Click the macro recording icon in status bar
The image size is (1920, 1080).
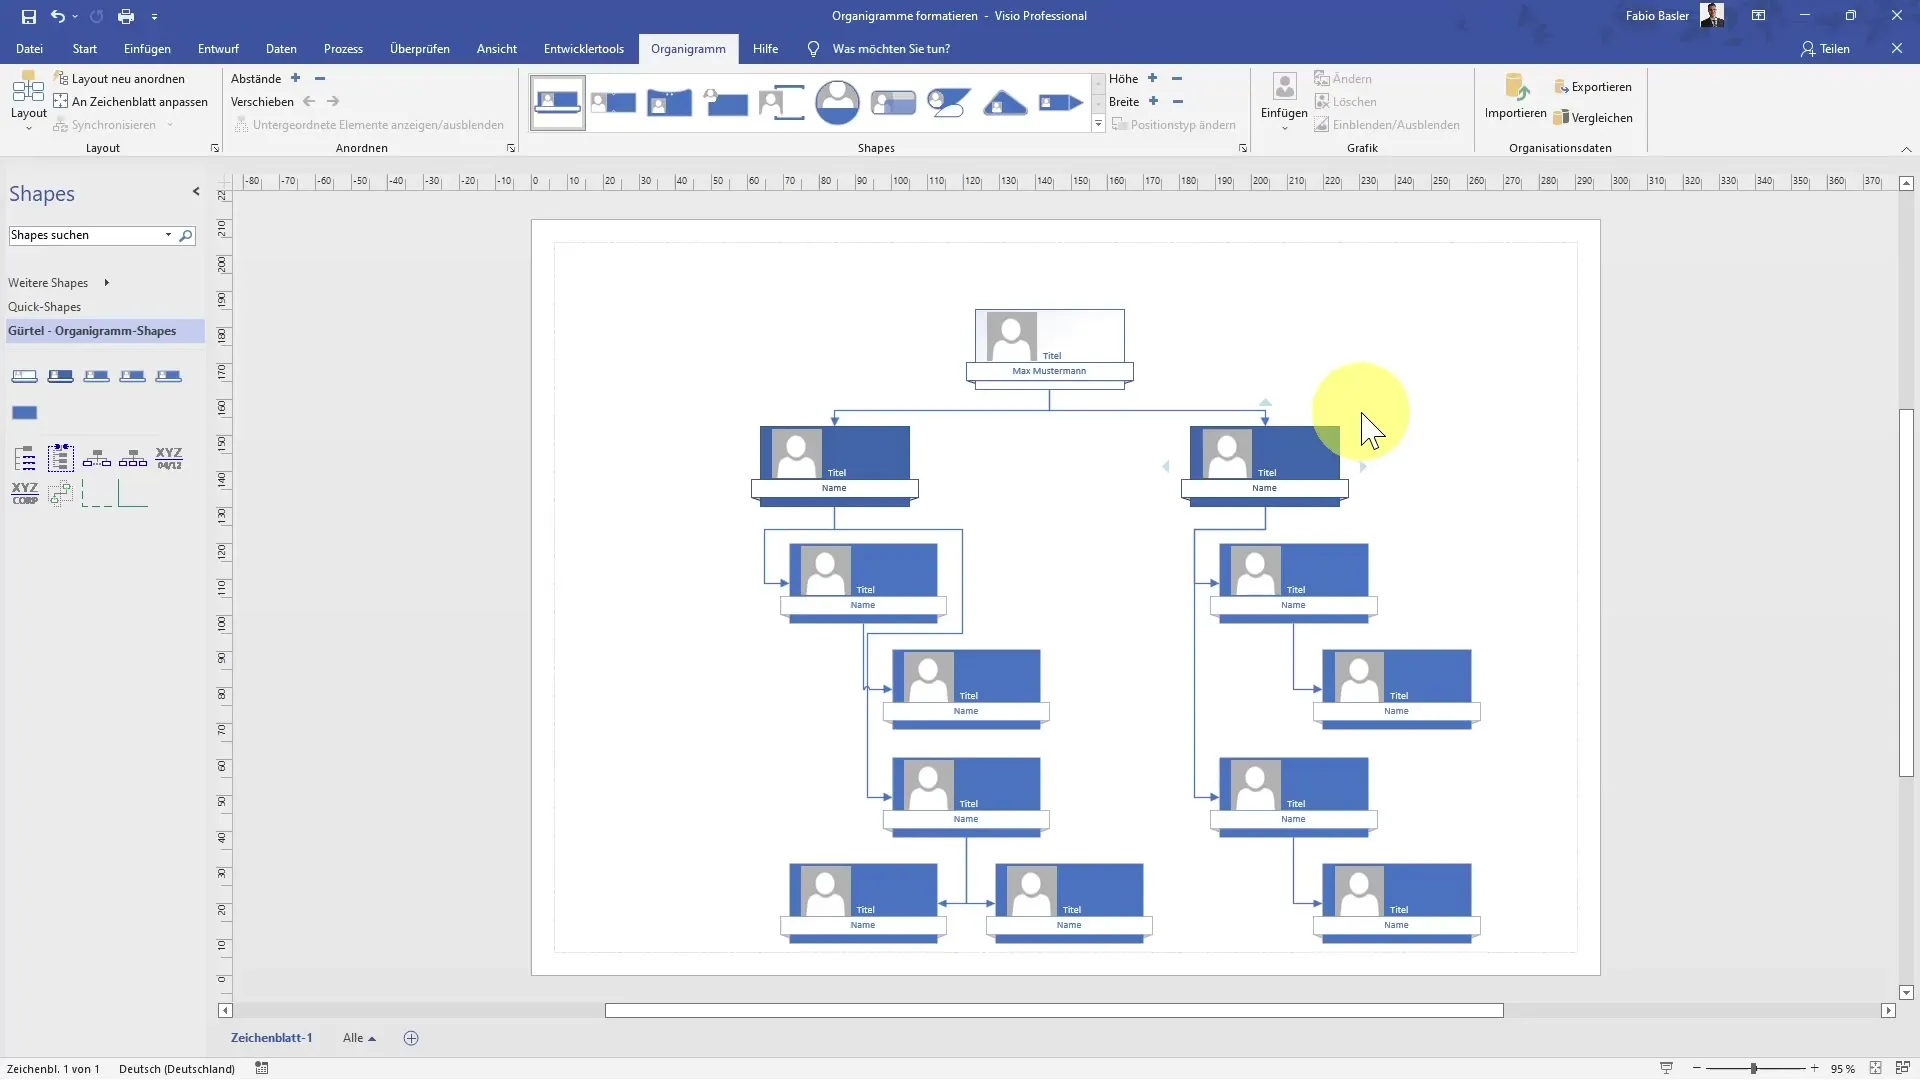tap(262, 1069)
